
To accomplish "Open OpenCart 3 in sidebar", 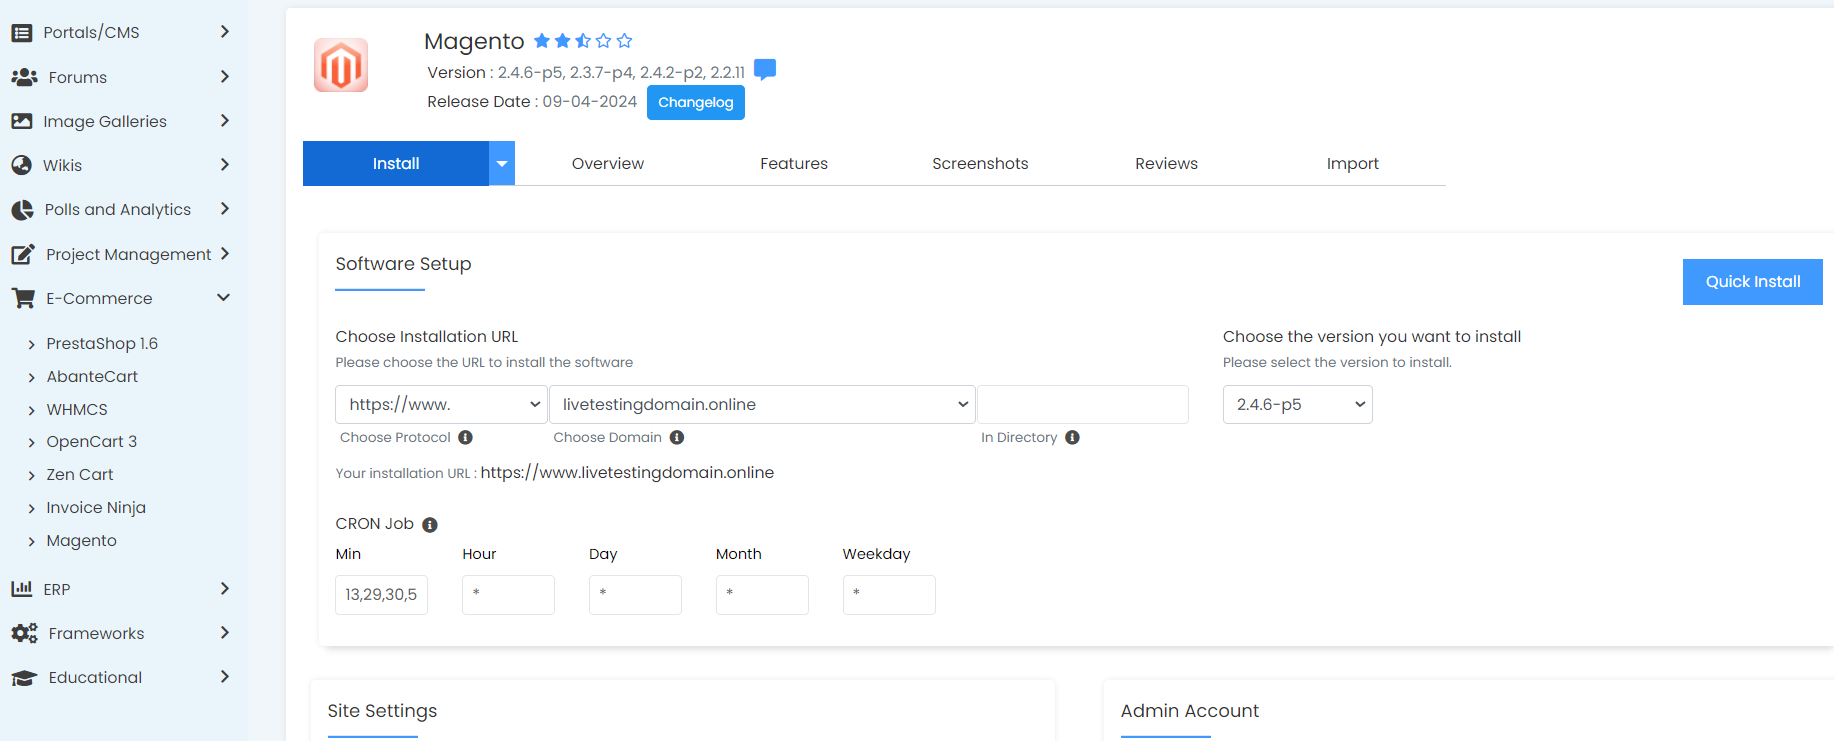I will point(91,441).
